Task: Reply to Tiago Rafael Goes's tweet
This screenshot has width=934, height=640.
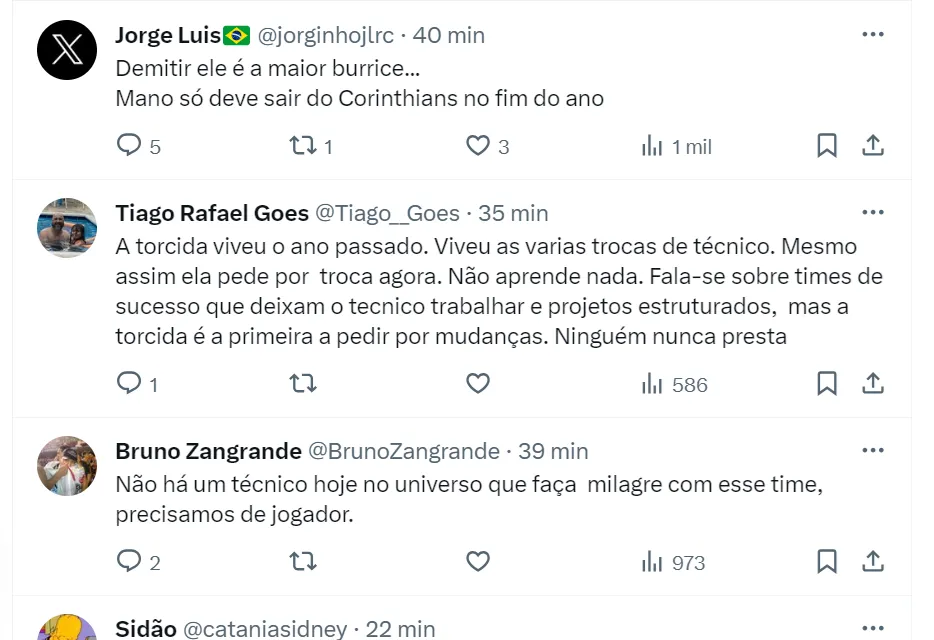Action: point(129,383)
